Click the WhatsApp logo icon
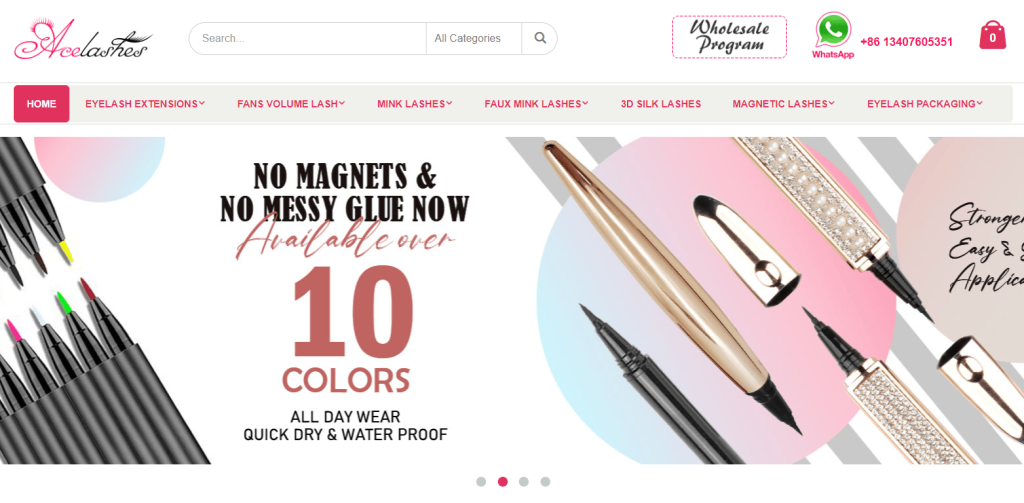Image resolution: width=1024 pixels, height=503 pixels. point(833,31)
